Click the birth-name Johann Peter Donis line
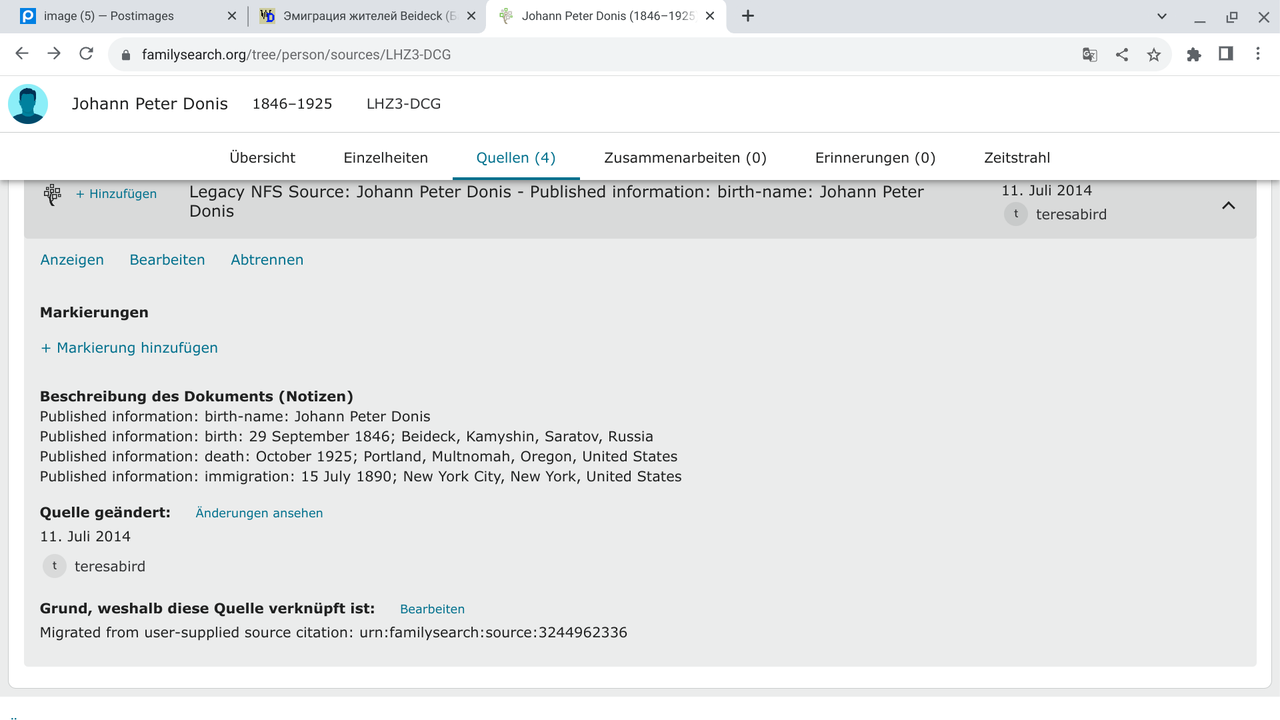The height and width of the screenshot is (720, 1280). pyautogui.click(x=235, y=417)
